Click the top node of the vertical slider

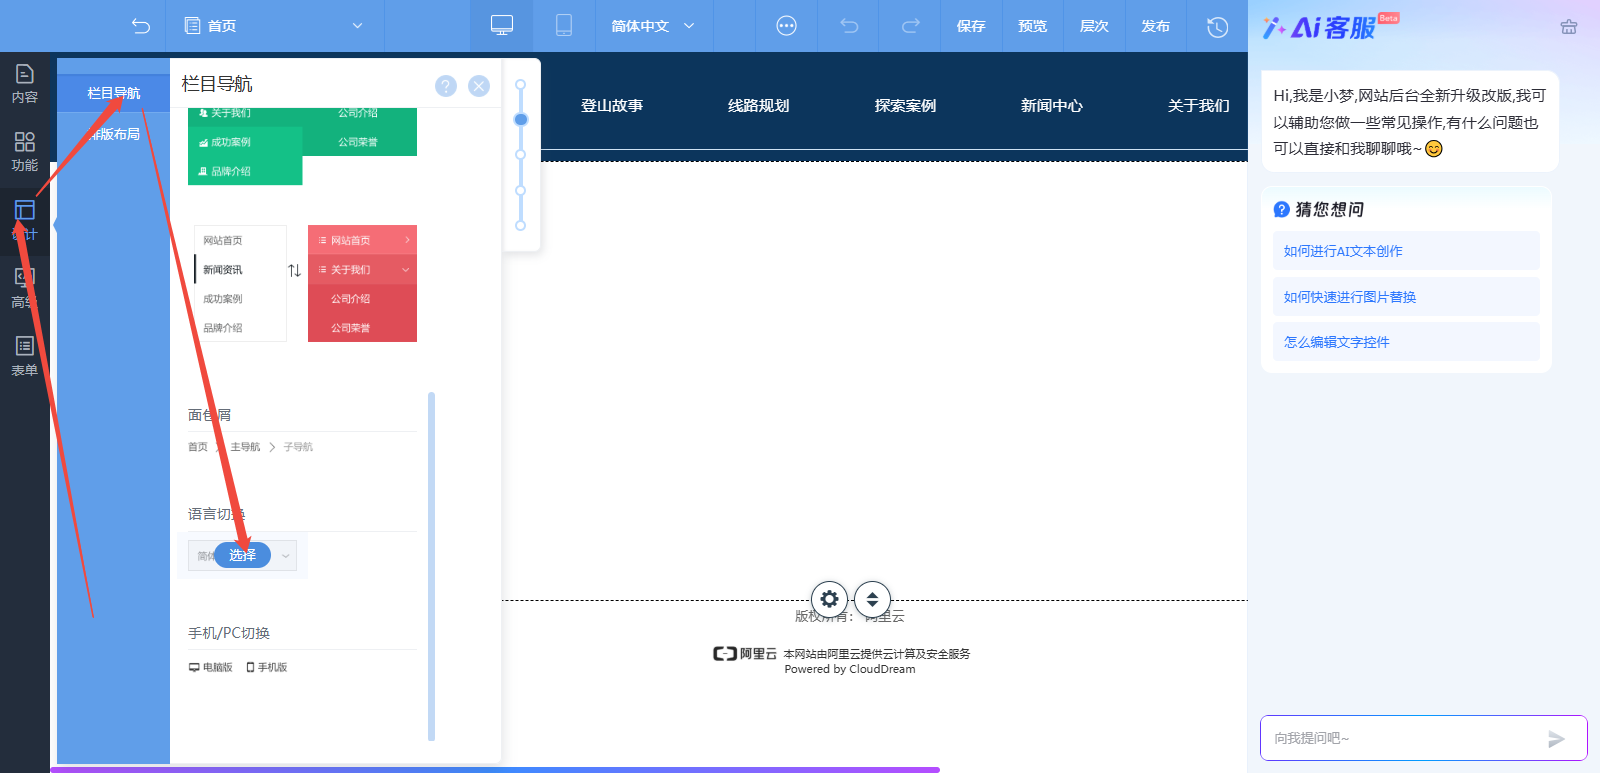tap(520, 85)
